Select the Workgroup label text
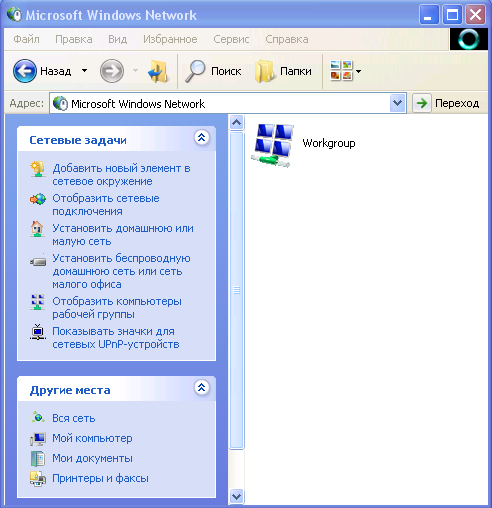The width and height of the screenshot is (492, 508). [x=329, y=143]
